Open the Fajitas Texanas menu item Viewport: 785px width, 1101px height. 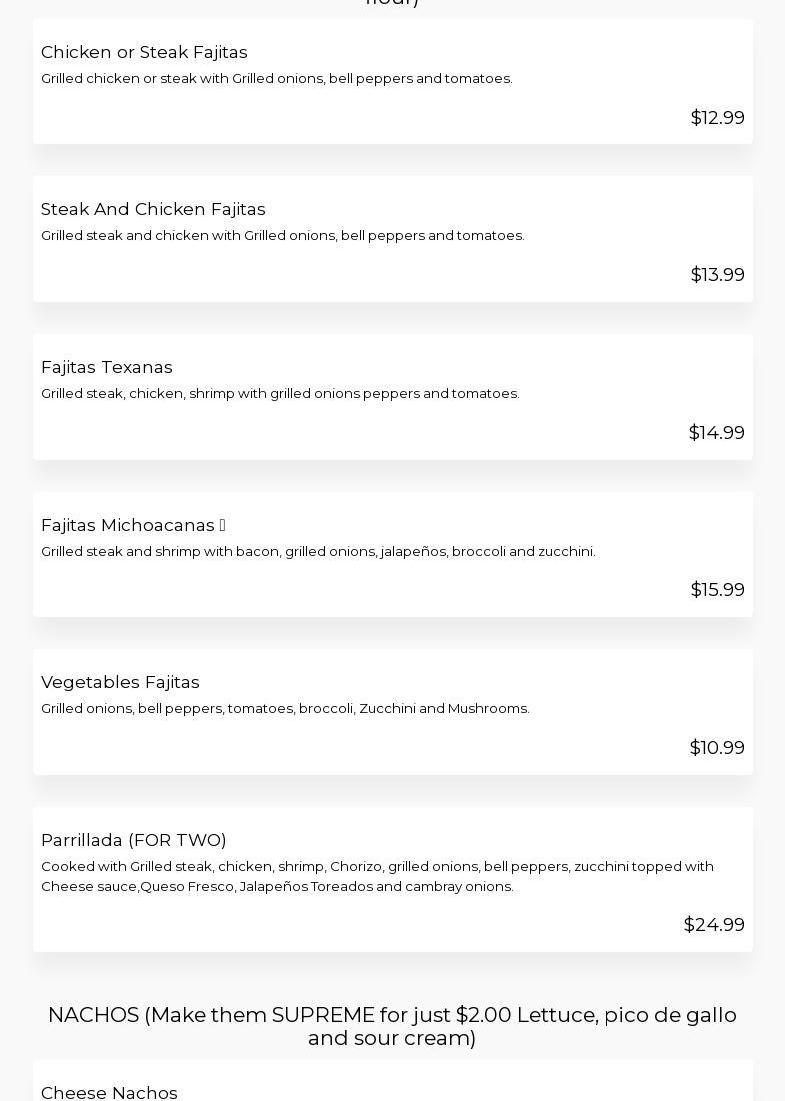(107, 367)
